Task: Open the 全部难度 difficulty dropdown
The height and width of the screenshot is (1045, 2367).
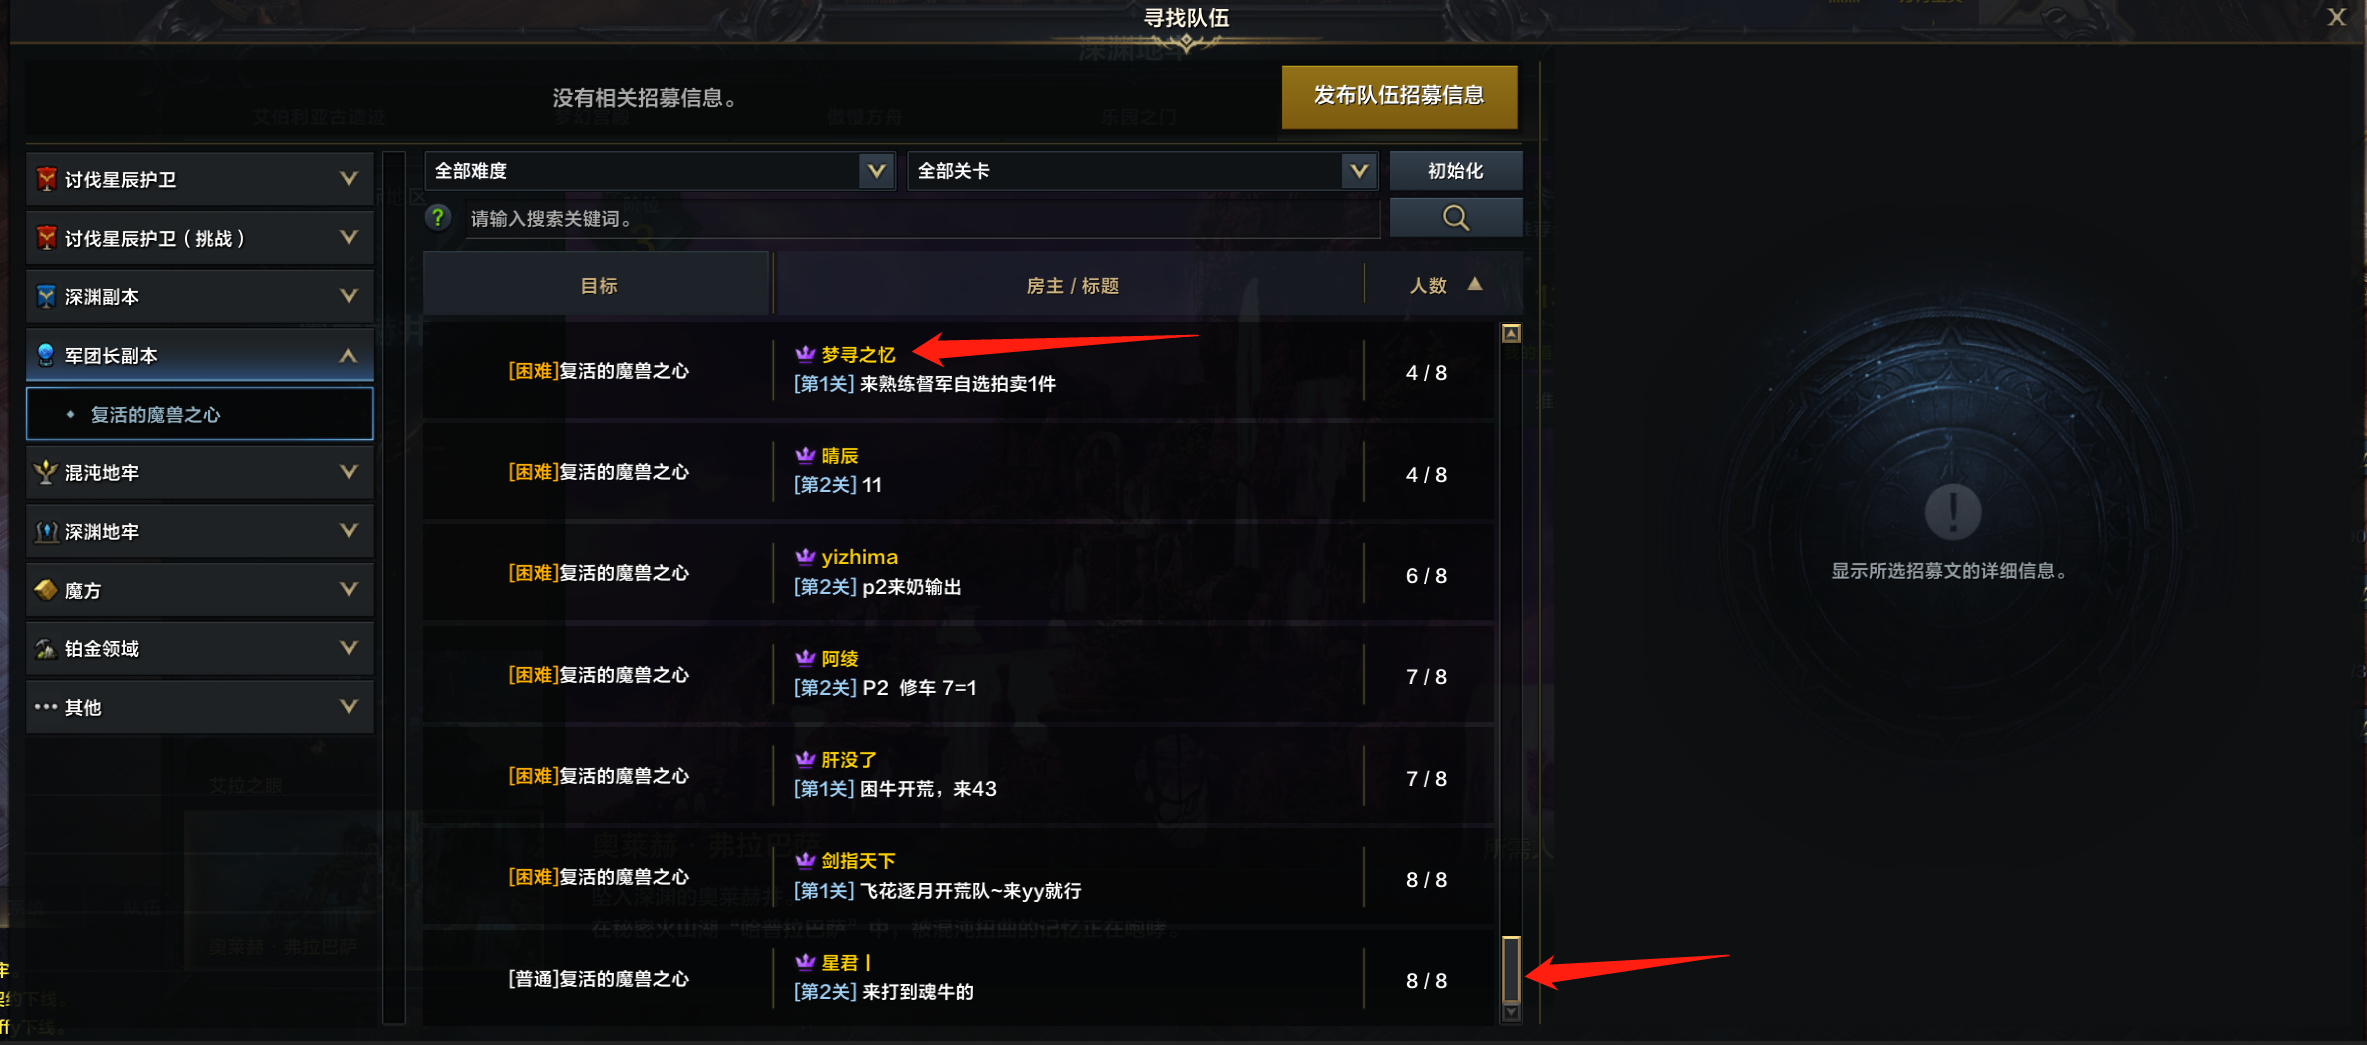Action: pos(659,171)
